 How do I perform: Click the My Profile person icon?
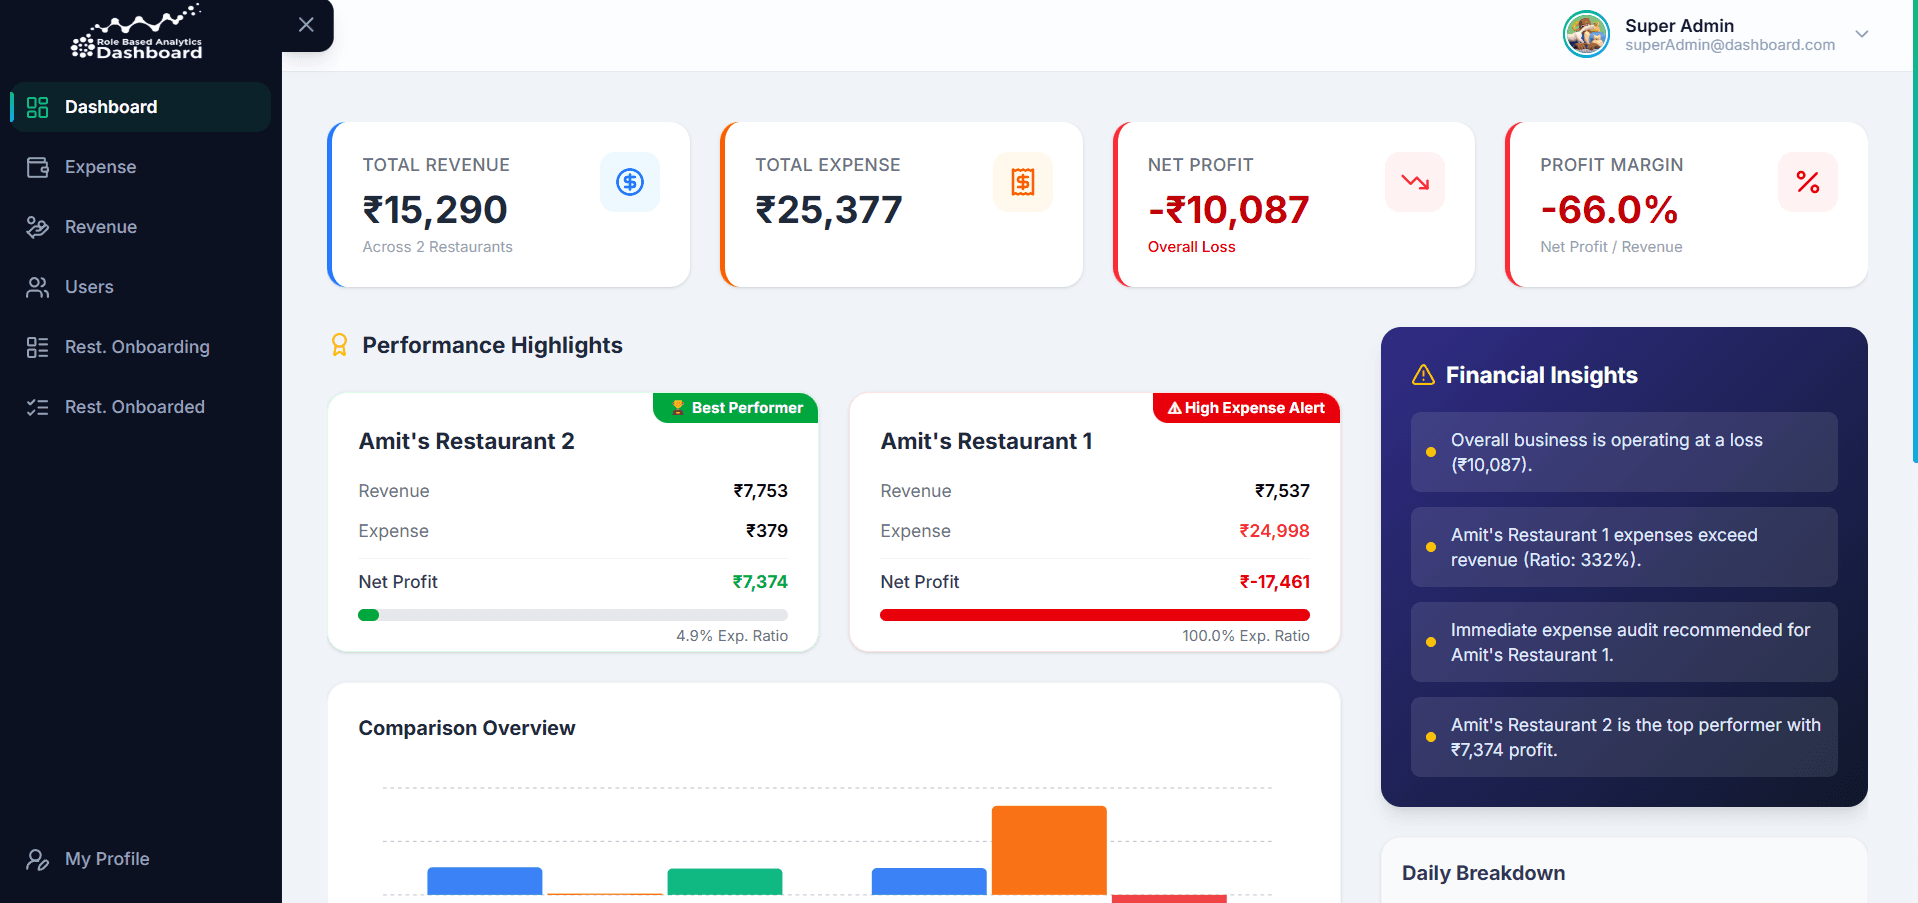(x=38, y=859)
